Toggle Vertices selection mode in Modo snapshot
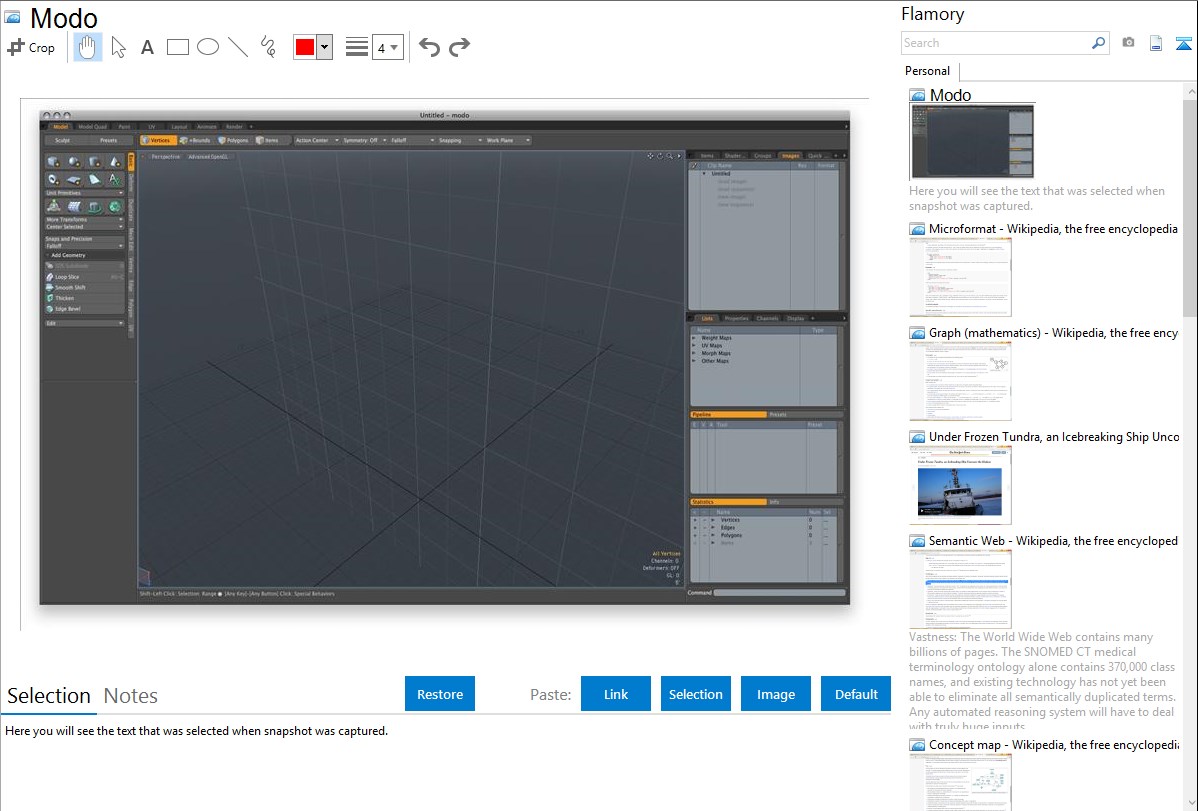Viewport: 1198px width, 811px height. 157,141
